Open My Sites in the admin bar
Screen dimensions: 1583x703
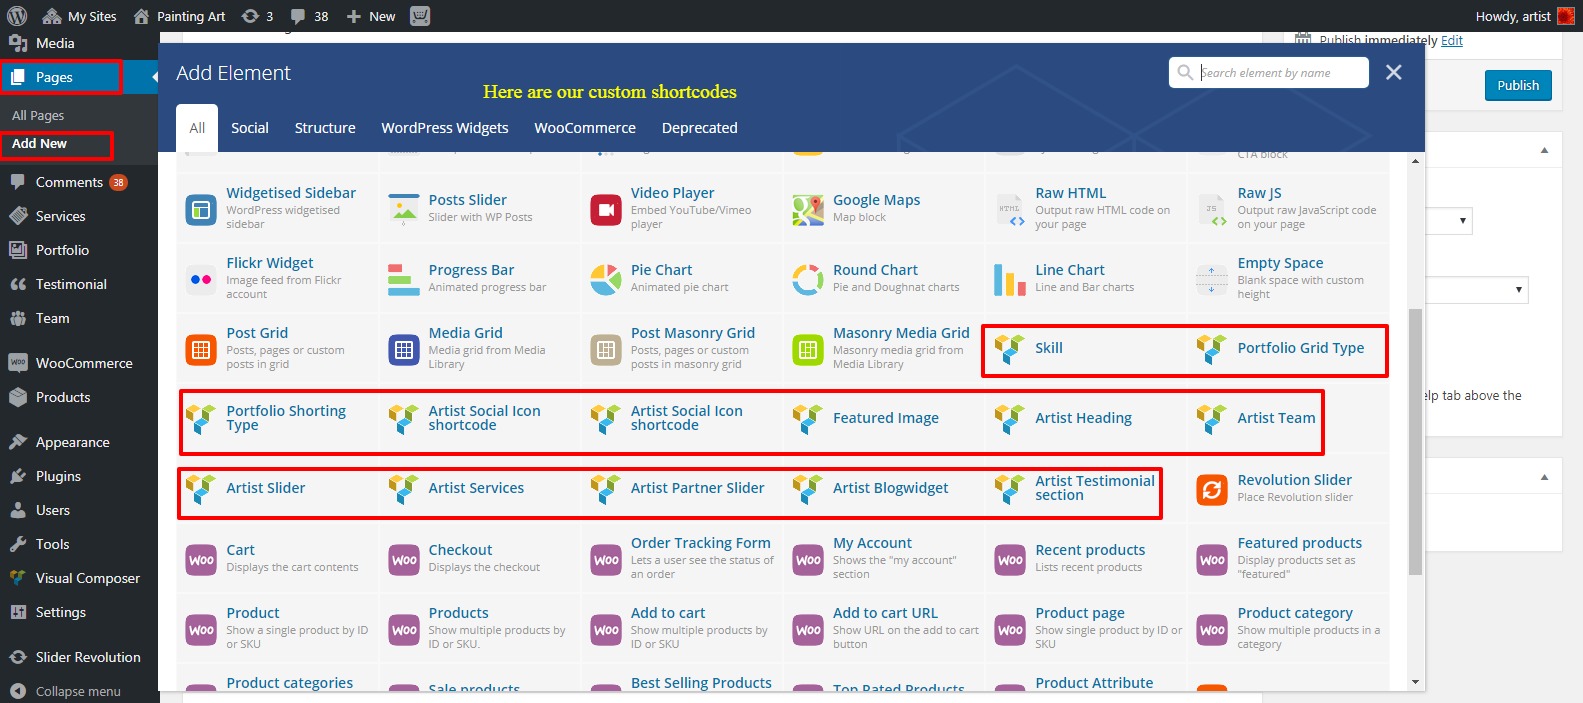[80, 16]
